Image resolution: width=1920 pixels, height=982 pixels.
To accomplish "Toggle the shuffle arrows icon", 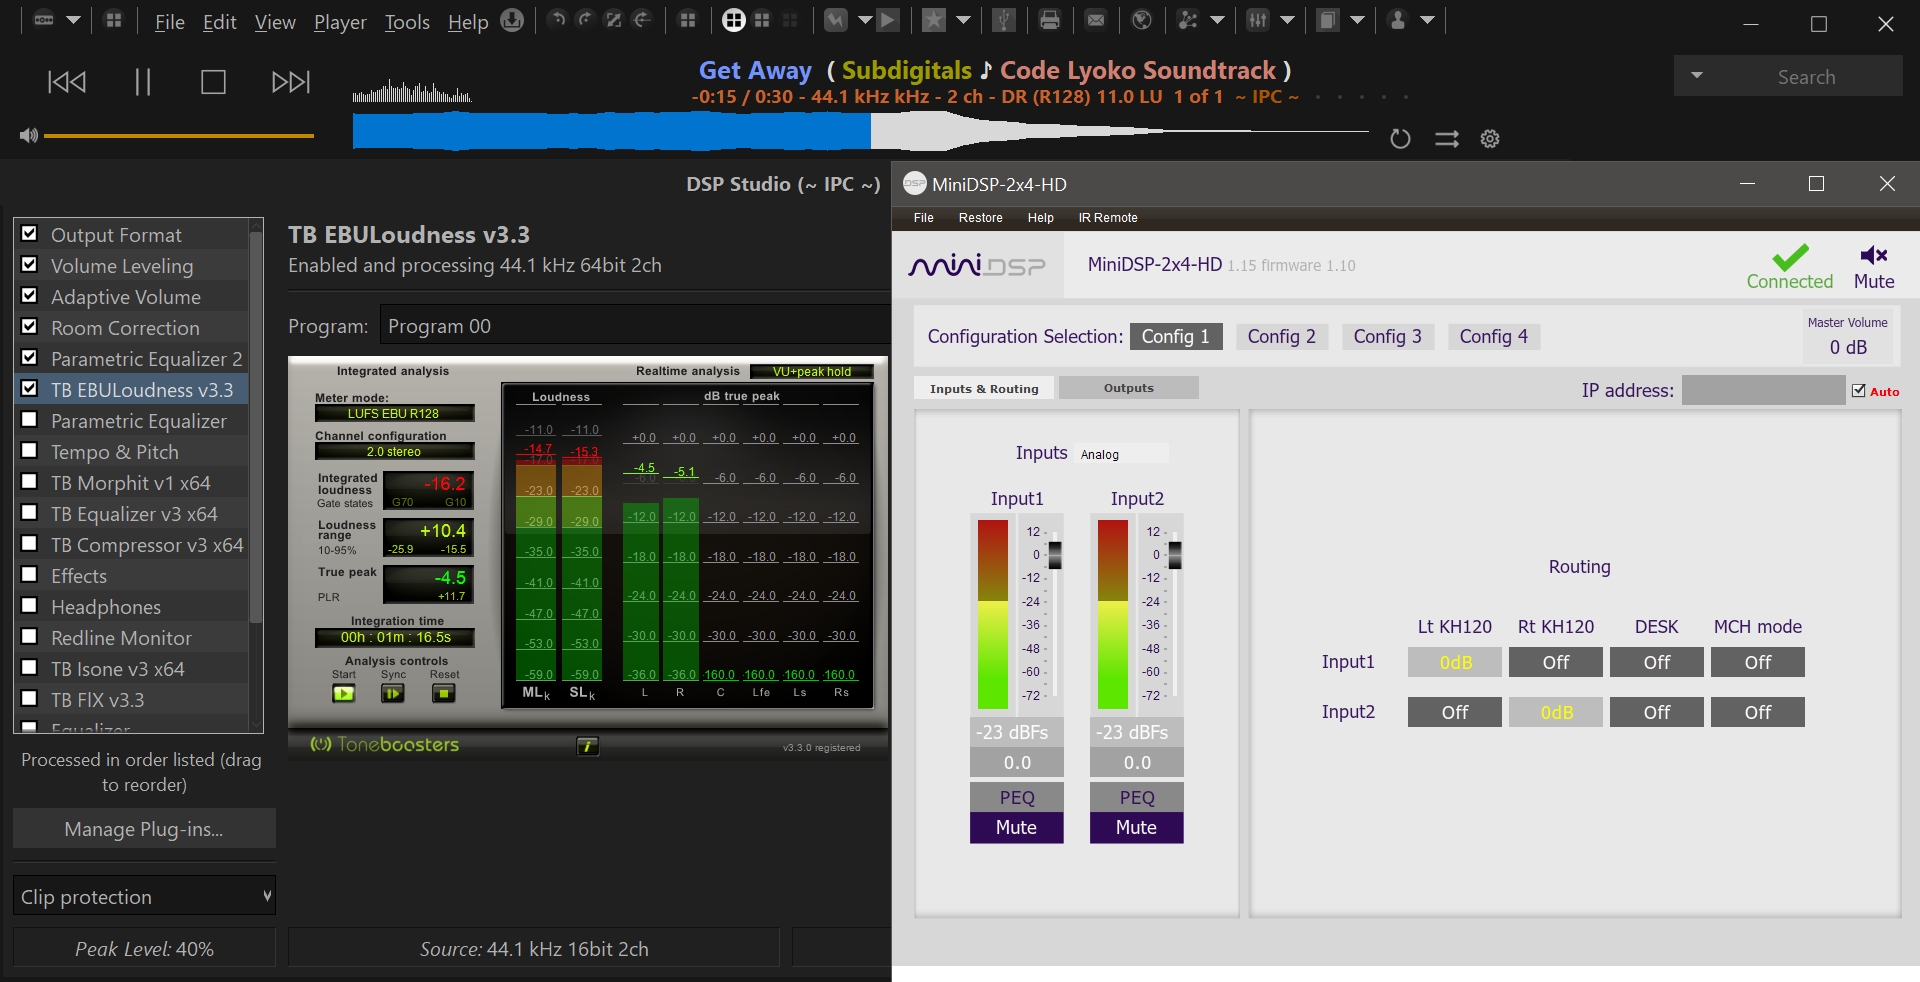I will [x=1447, y=139].
